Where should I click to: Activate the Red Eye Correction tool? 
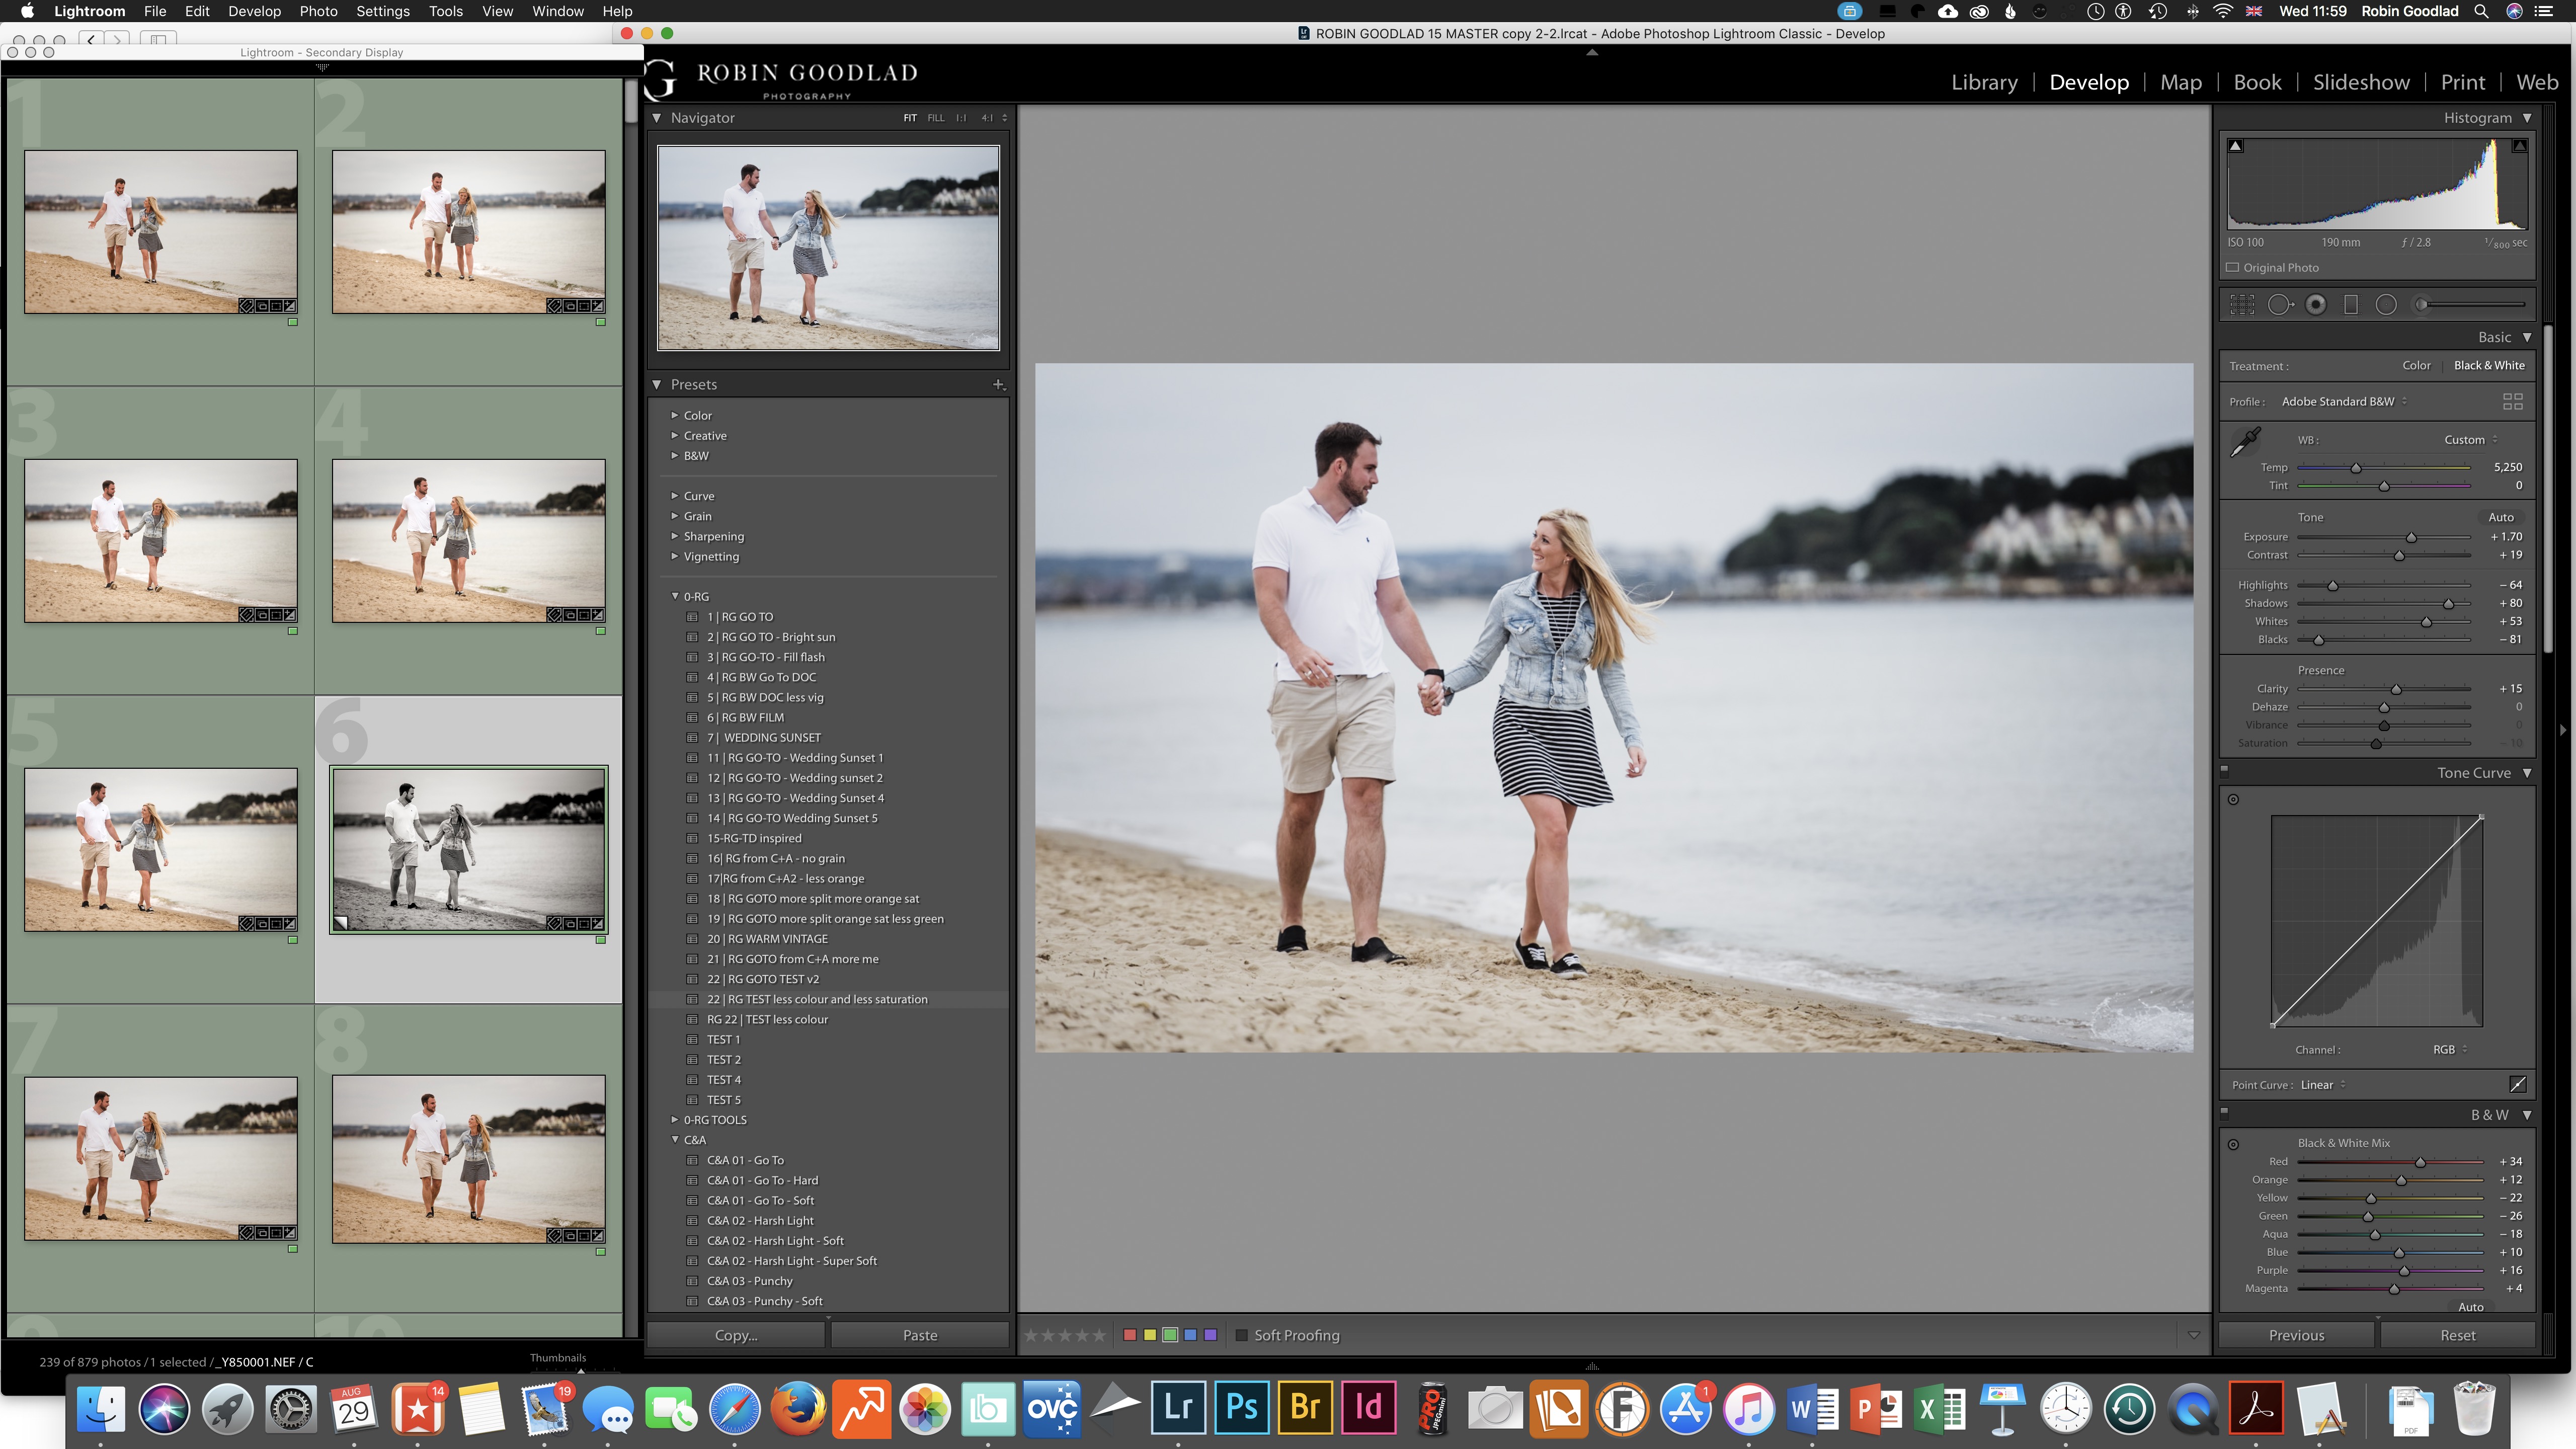click(2316, 305)
